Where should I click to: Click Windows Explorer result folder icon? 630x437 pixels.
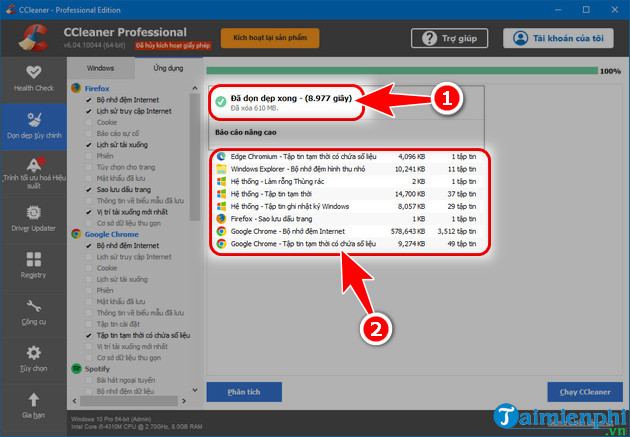point(221,169)
